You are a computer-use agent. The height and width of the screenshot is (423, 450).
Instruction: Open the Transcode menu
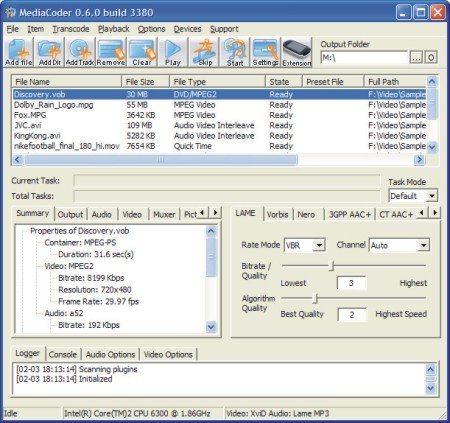[71, 29]
